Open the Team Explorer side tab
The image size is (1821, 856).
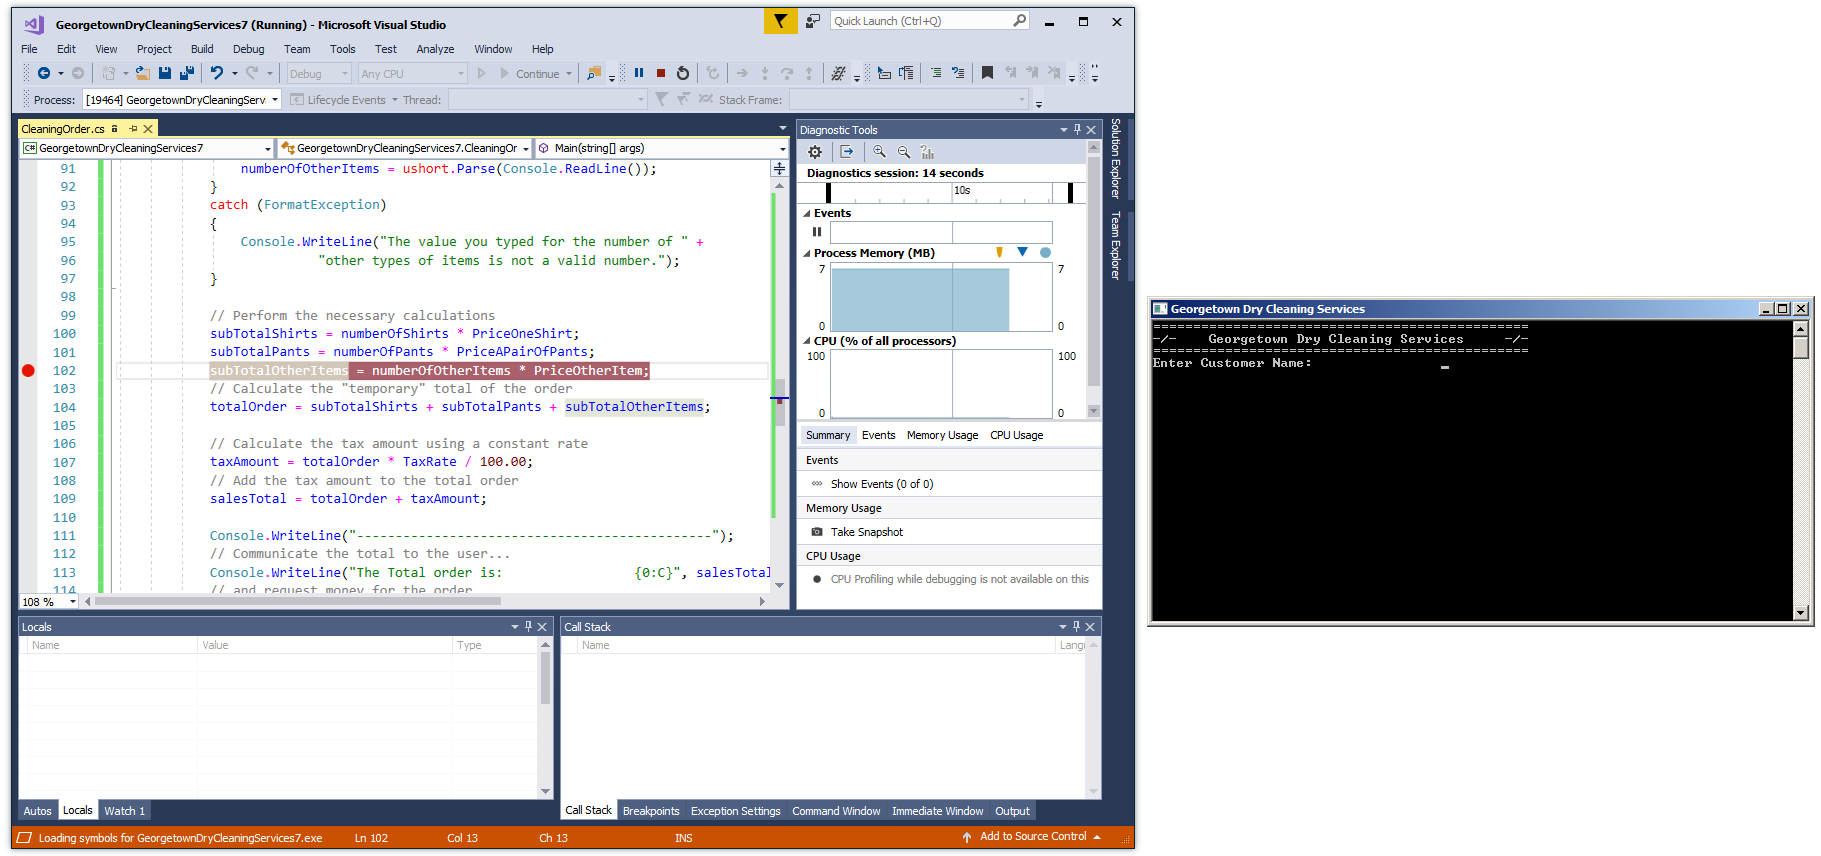click(x=1116, y=245)
